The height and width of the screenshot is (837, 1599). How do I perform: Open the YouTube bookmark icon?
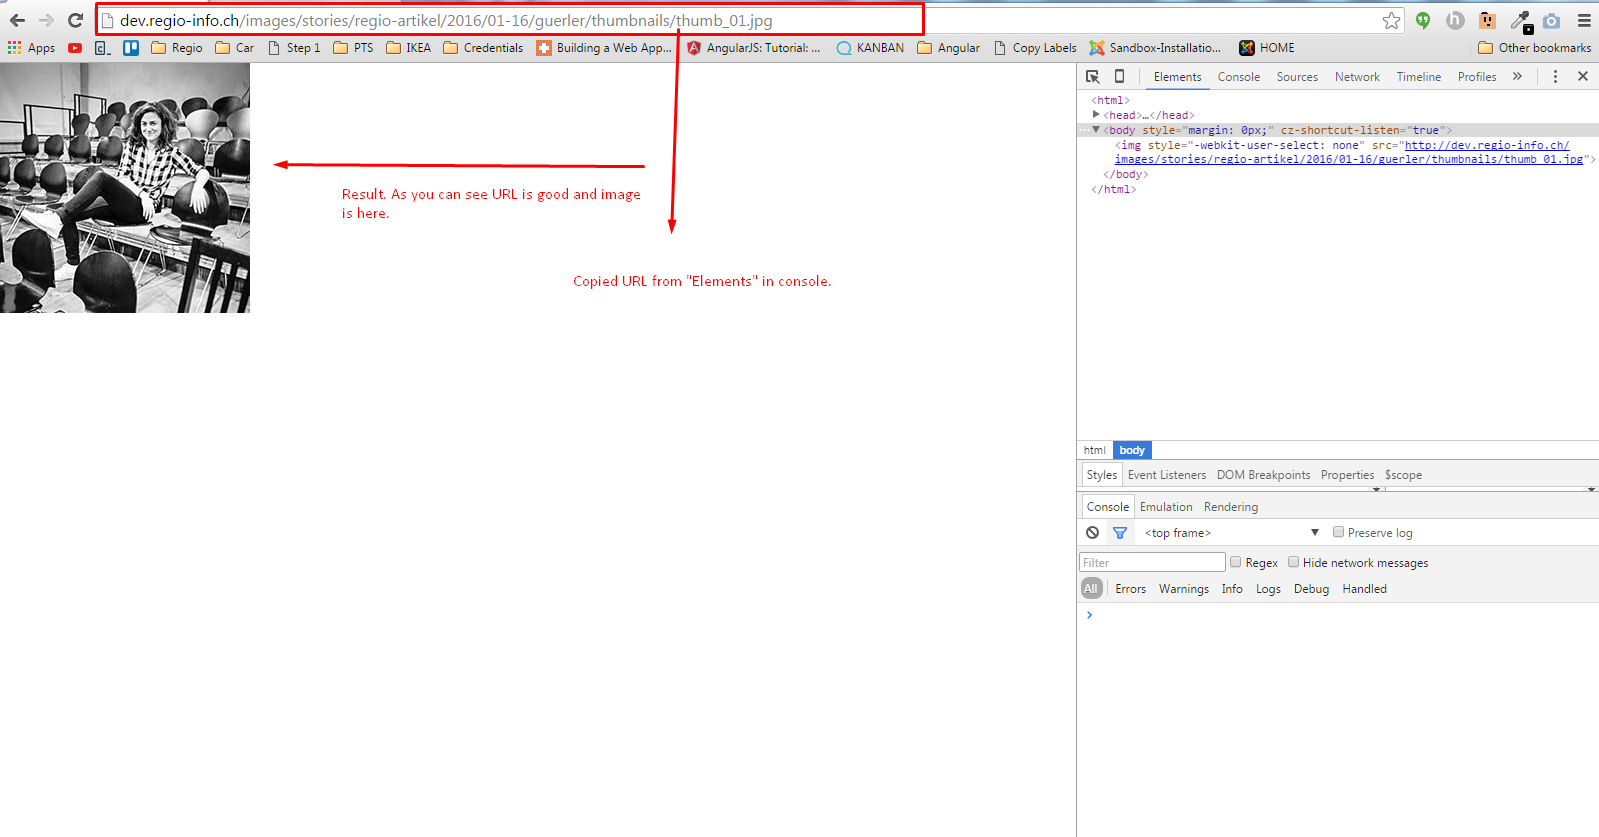(x=75, y=48)
